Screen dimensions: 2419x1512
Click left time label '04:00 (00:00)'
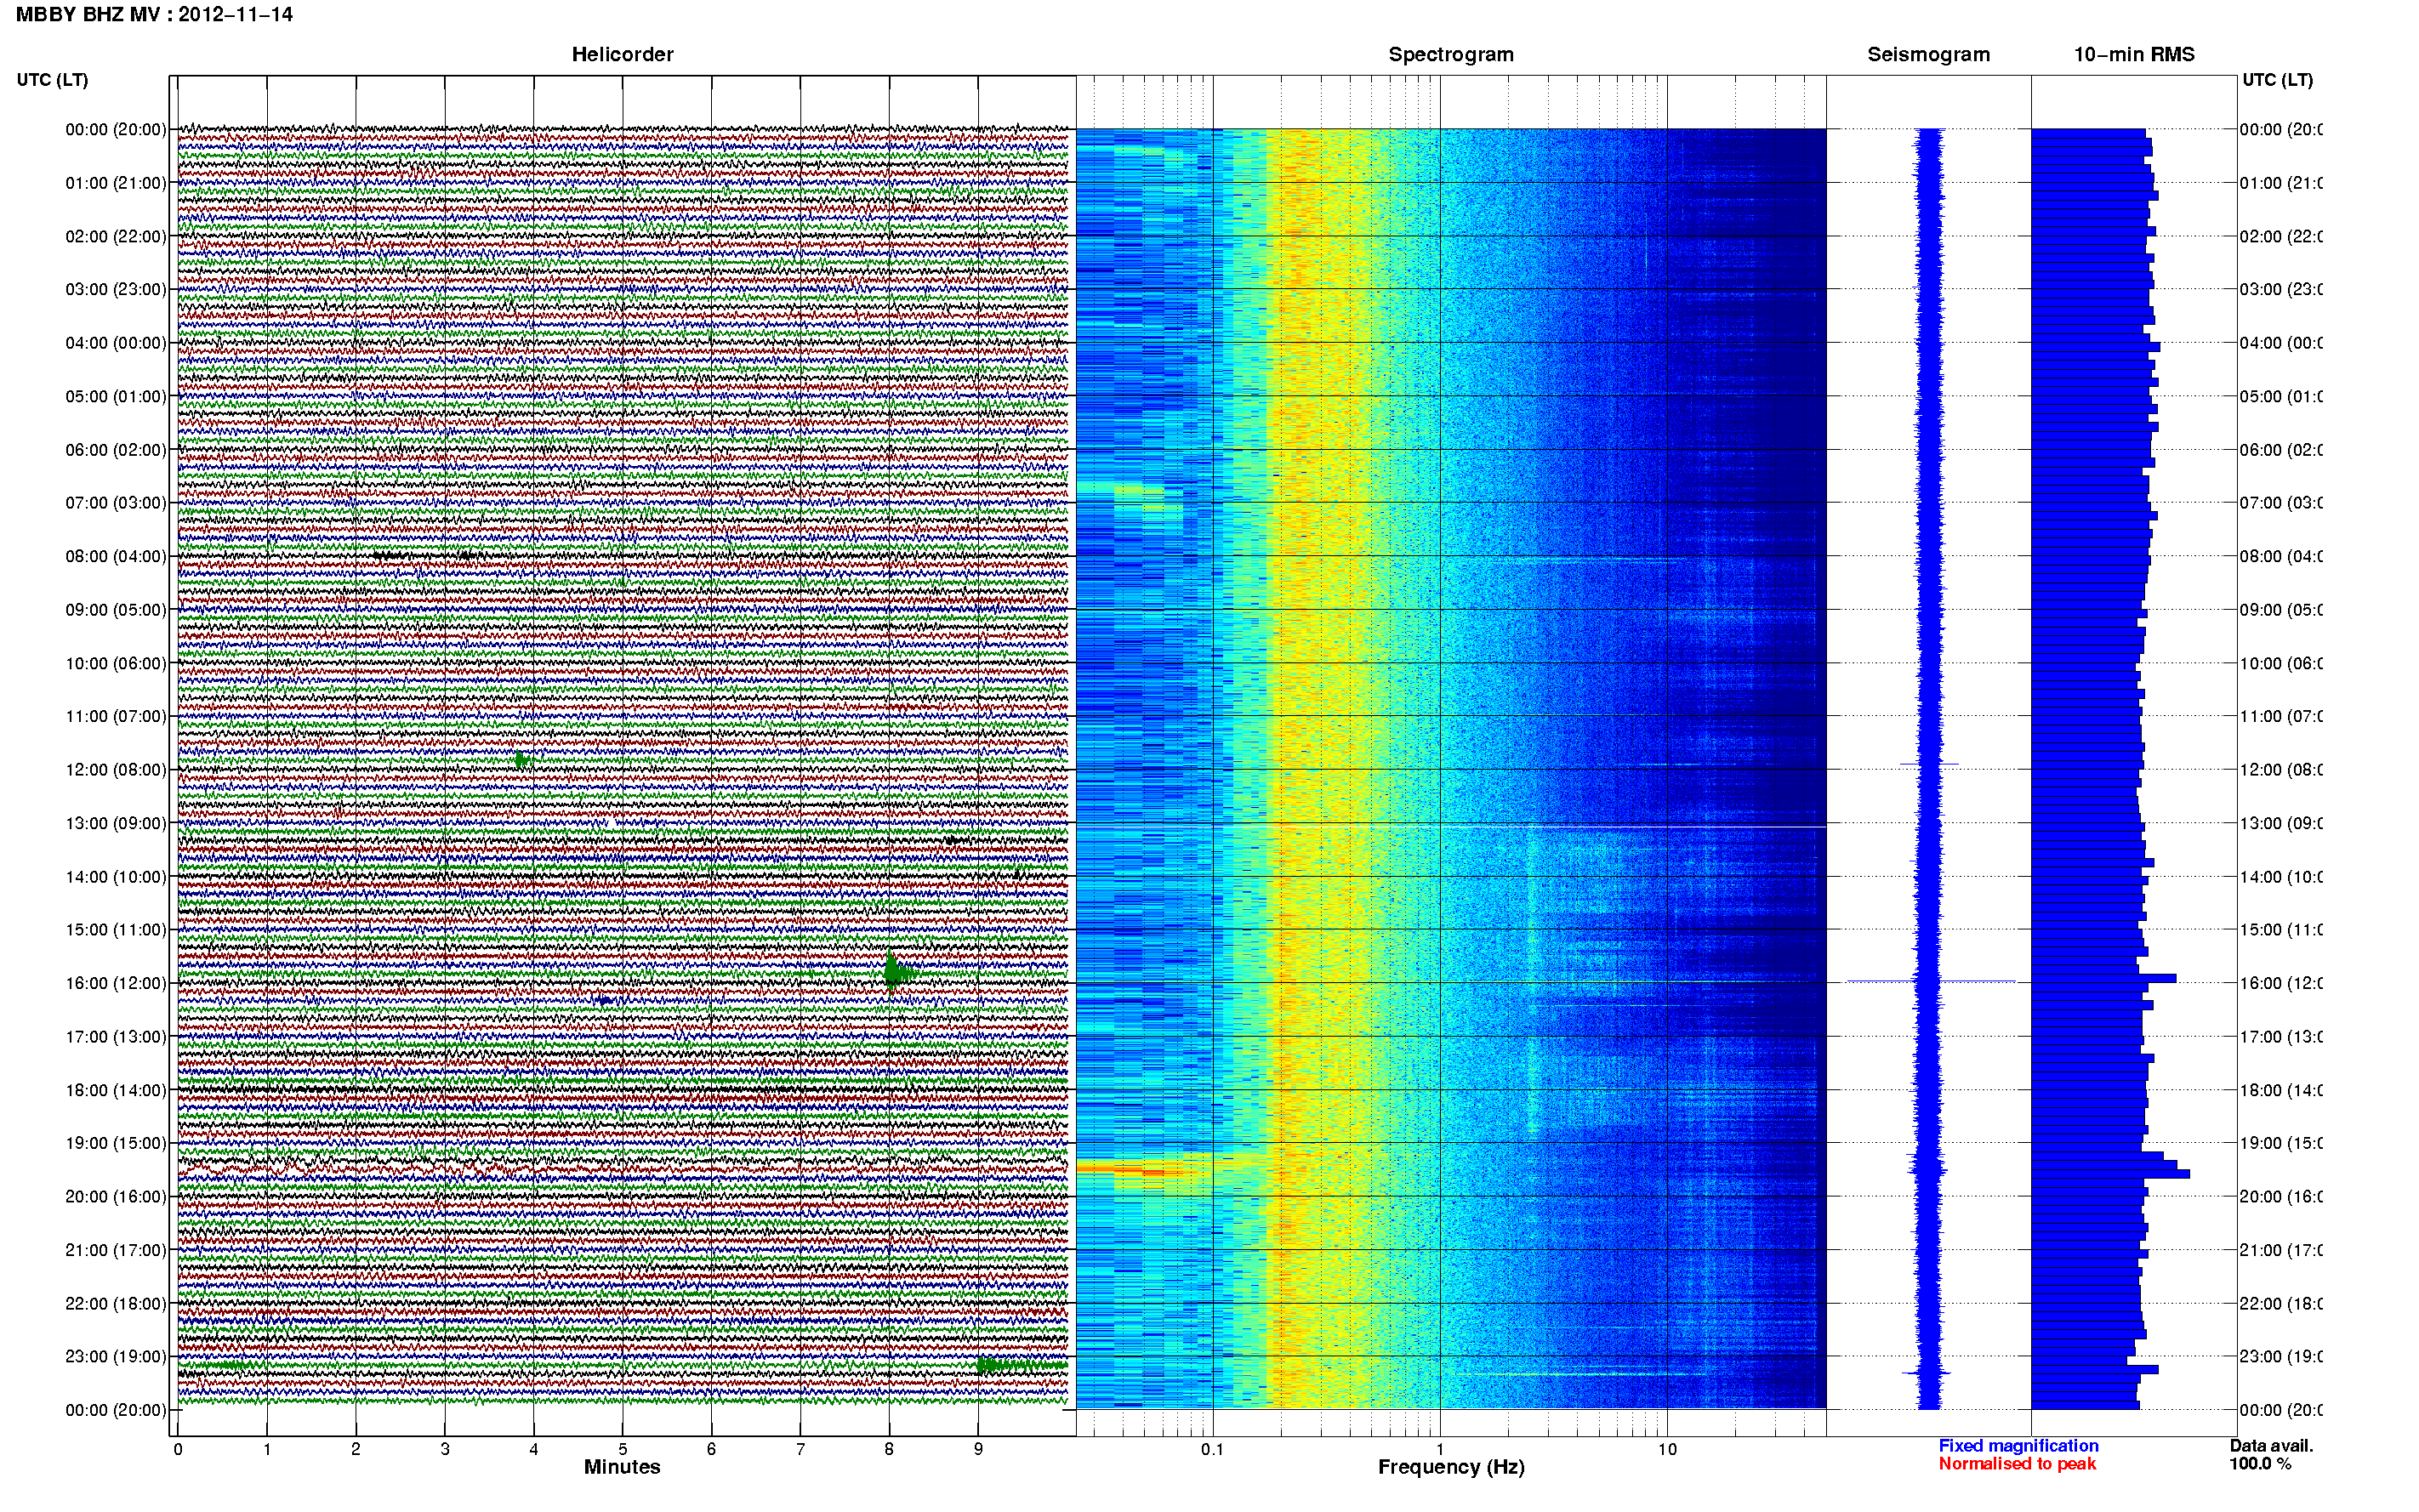115,343
